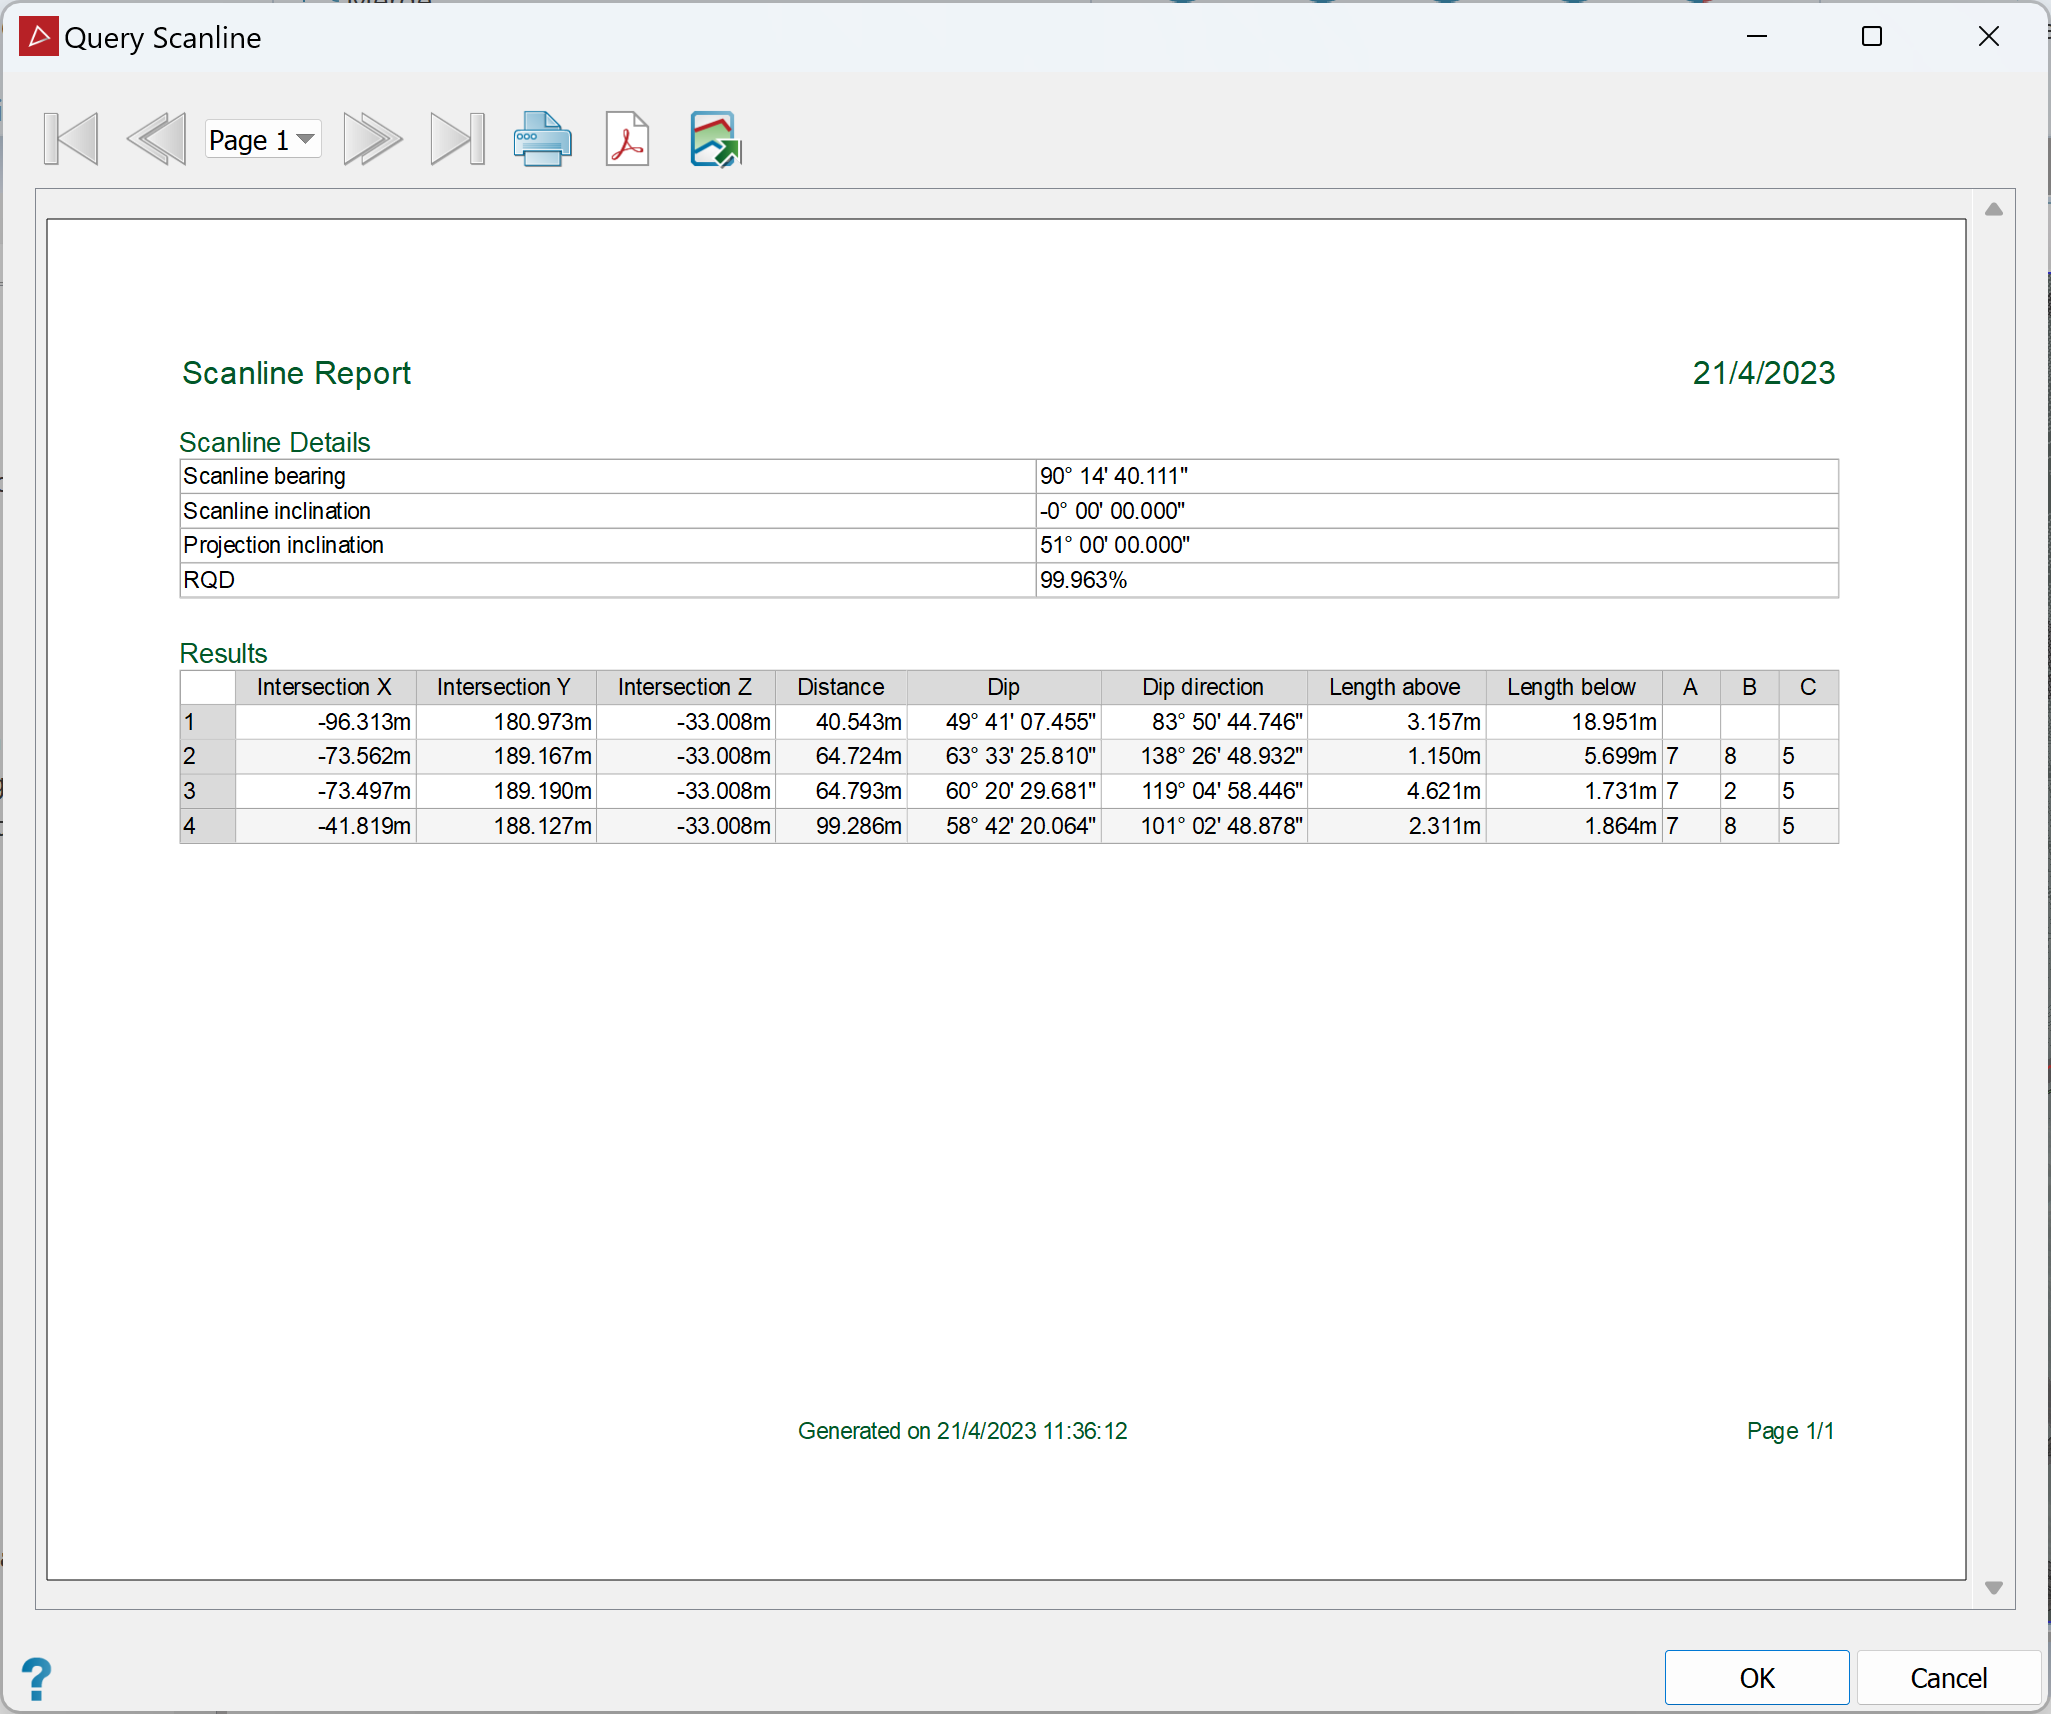Go to first page of report
Image resolution: width=2051 pixels, height=1714 pixels.
71,139
